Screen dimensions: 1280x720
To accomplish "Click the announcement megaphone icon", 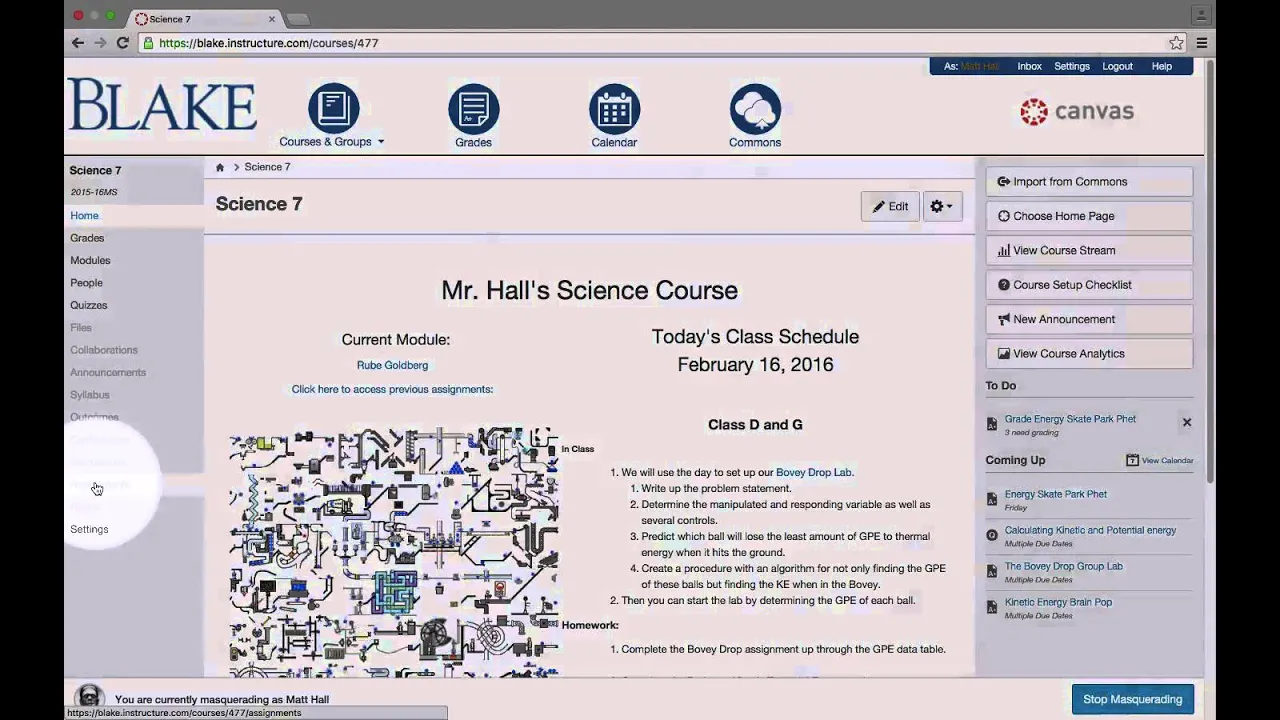I will [x=1004, y=319].
